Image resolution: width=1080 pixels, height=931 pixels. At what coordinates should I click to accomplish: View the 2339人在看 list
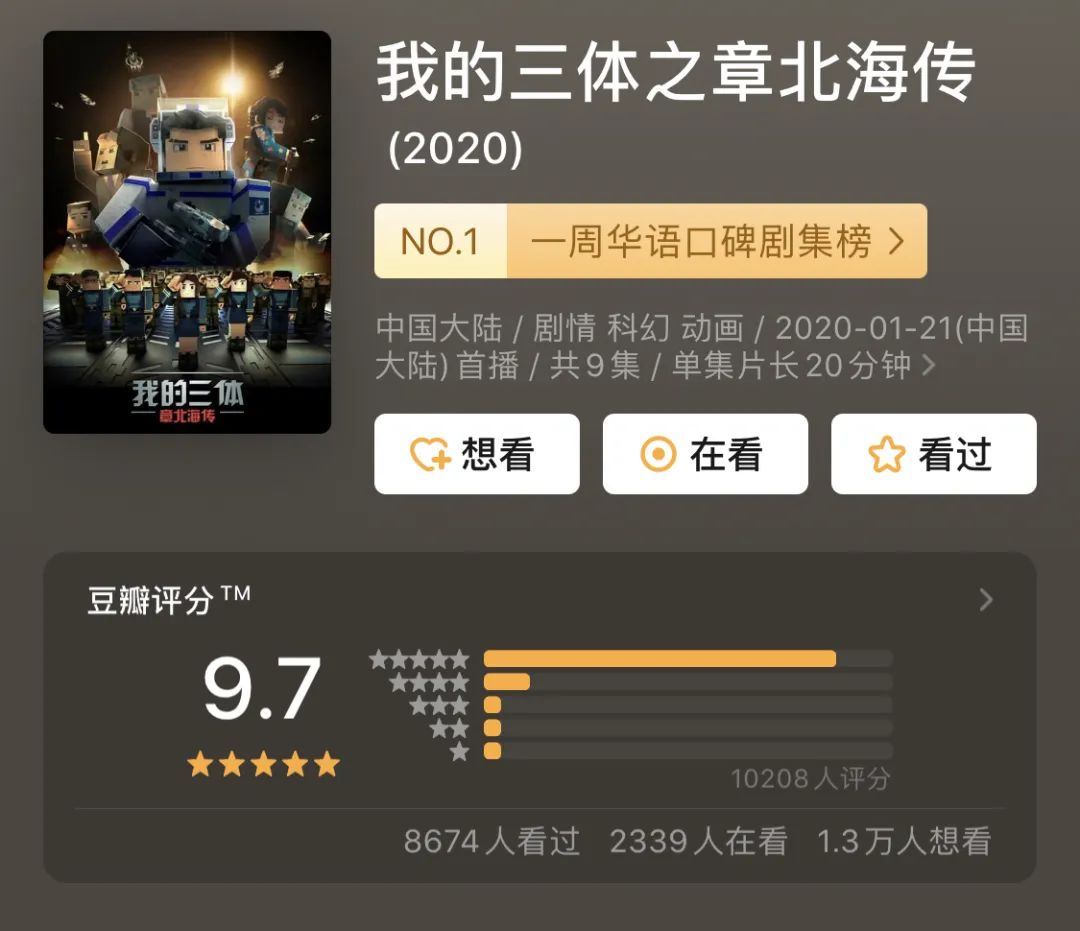pyautogui.click(x=698, y=841)
